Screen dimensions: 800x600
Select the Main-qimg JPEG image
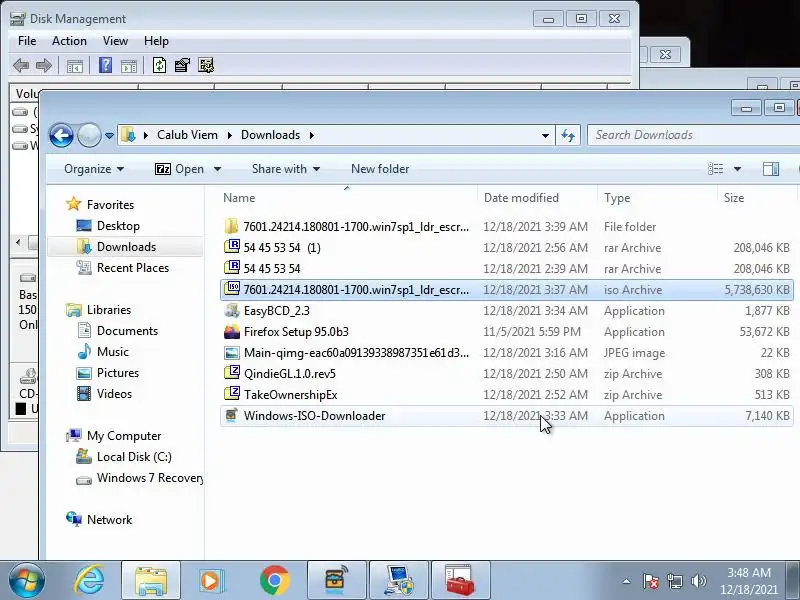(x=507, y=353)
